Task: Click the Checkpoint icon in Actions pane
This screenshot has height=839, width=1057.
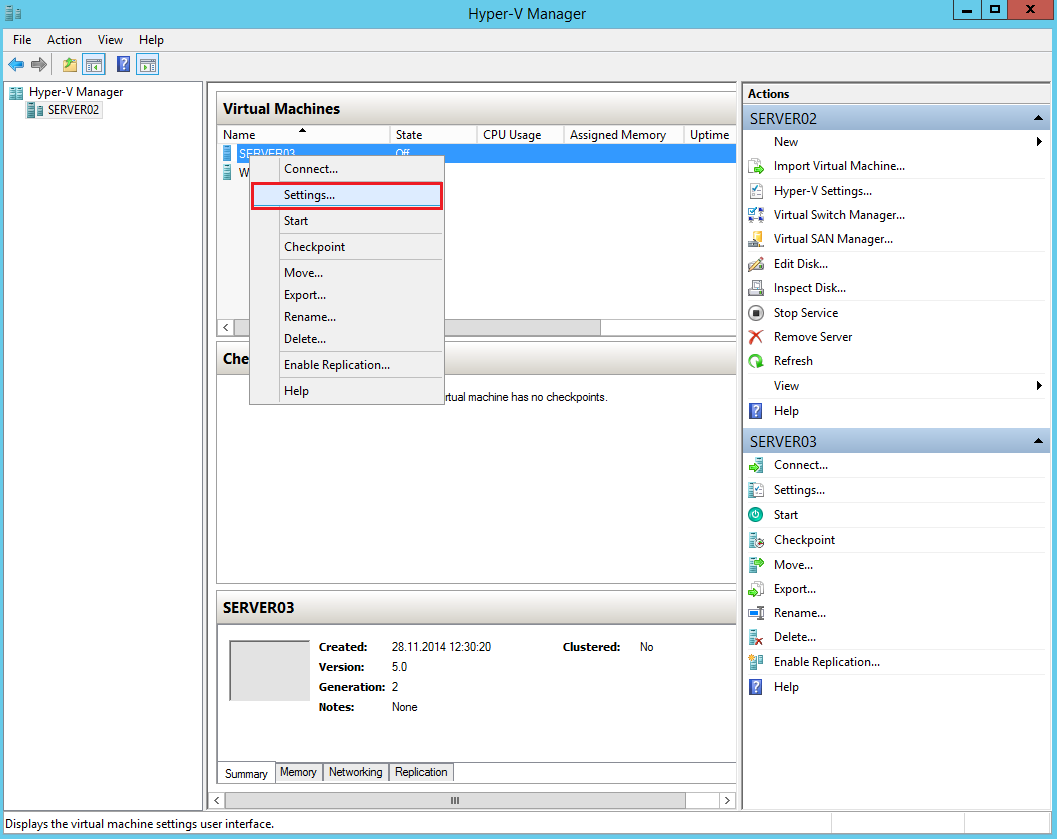Action: [756, 540]
